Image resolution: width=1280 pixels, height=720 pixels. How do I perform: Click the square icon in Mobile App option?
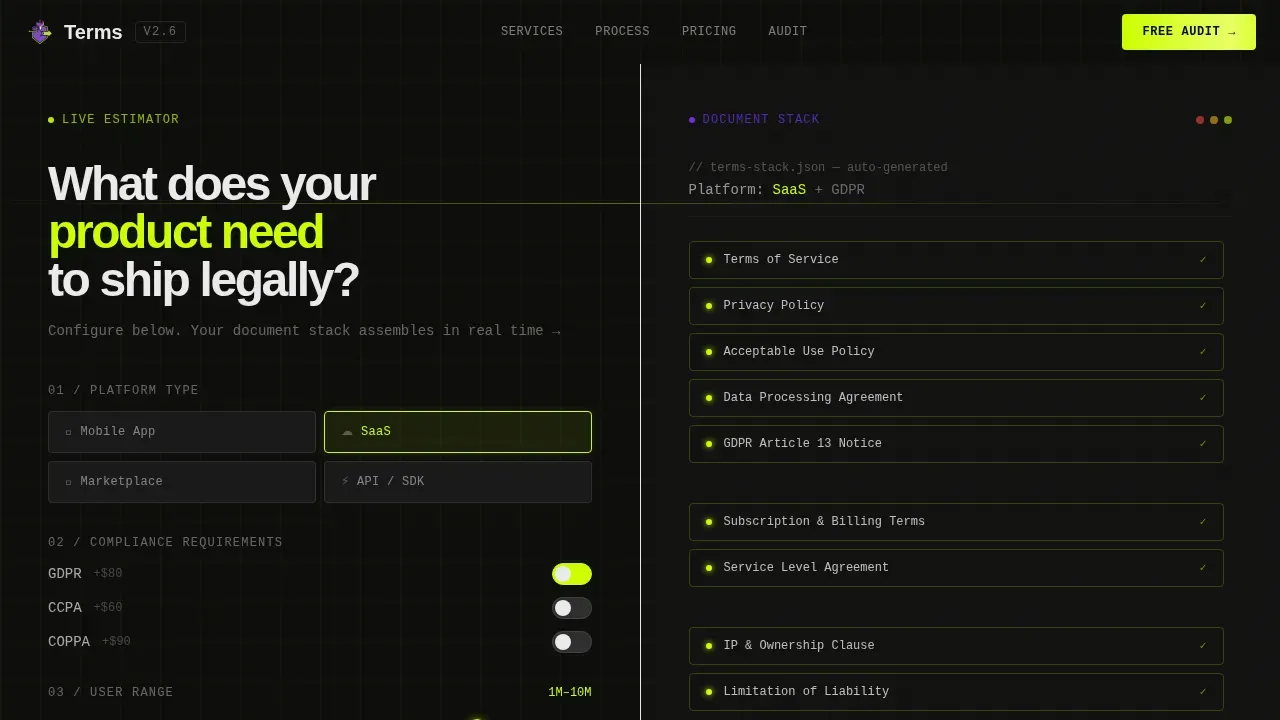tap(68, 432)
